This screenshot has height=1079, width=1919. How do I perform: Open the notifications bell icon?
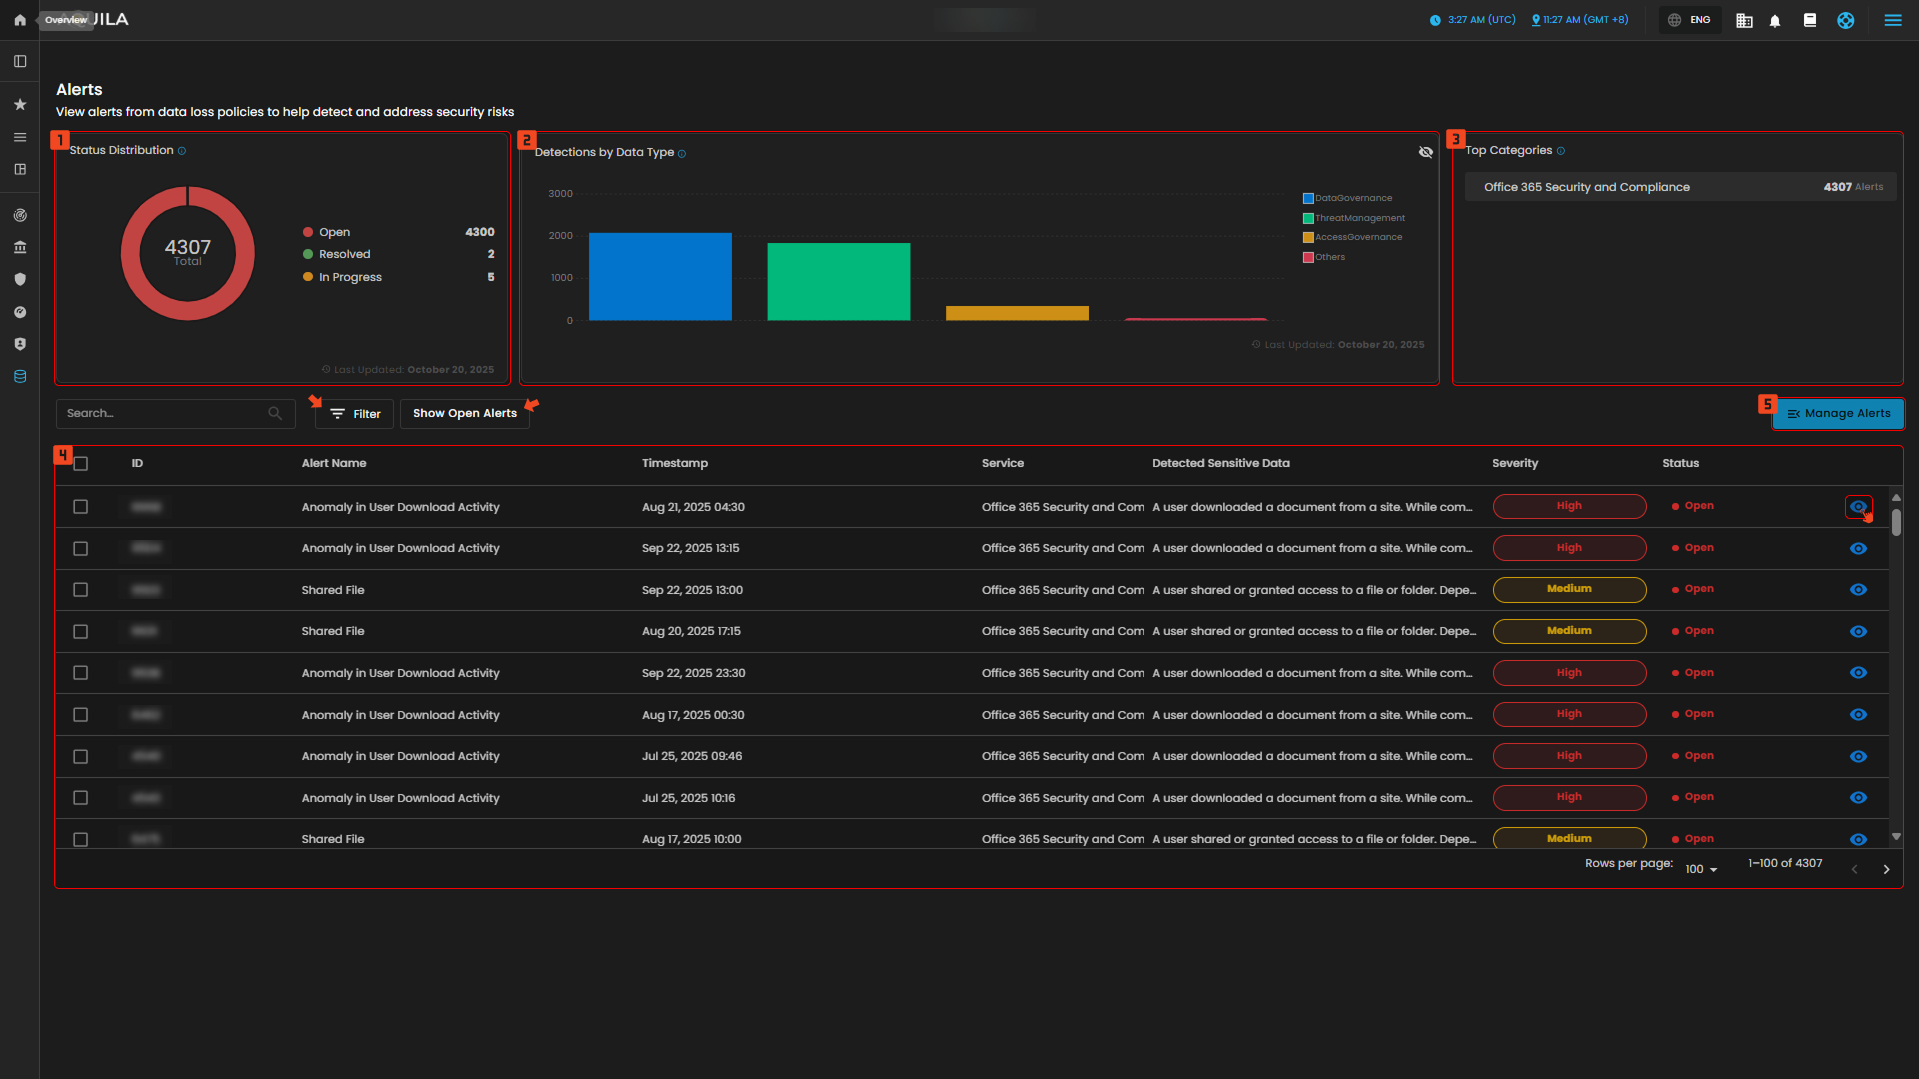point(1775,20)
